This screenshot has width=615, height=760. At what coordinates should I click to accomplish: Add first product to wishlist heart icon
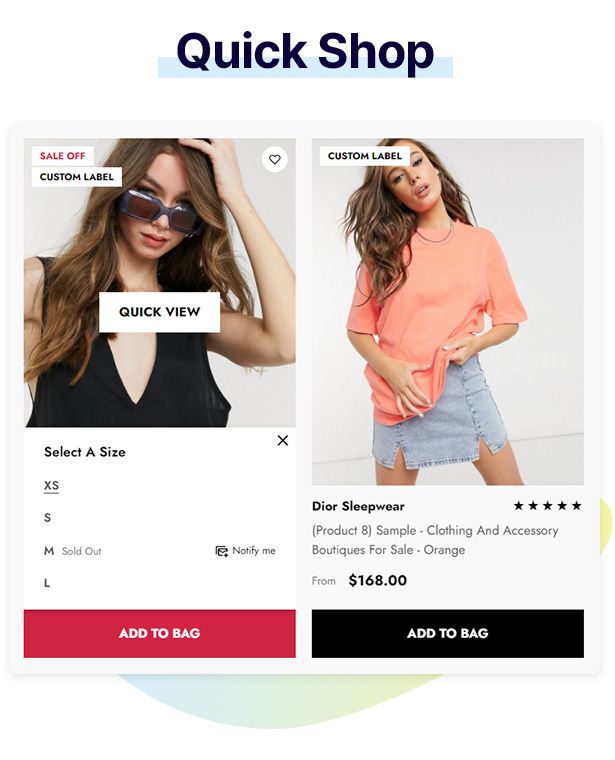[x=274, y=159]
